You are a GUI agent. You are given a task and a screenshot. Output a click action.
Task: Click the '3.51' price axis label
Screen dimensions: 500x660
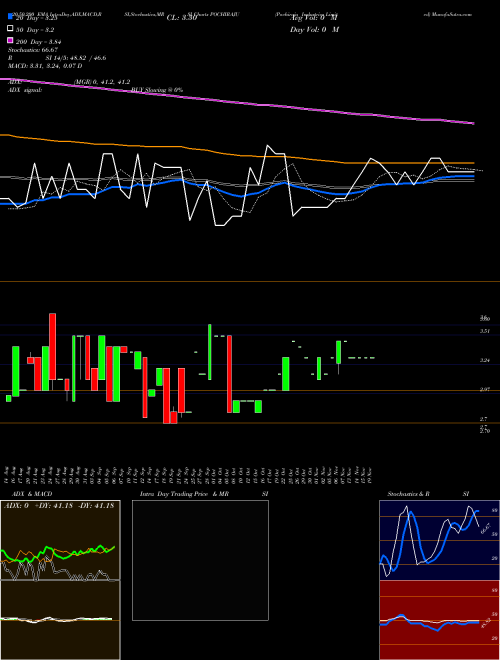click(x=485, y=331)
